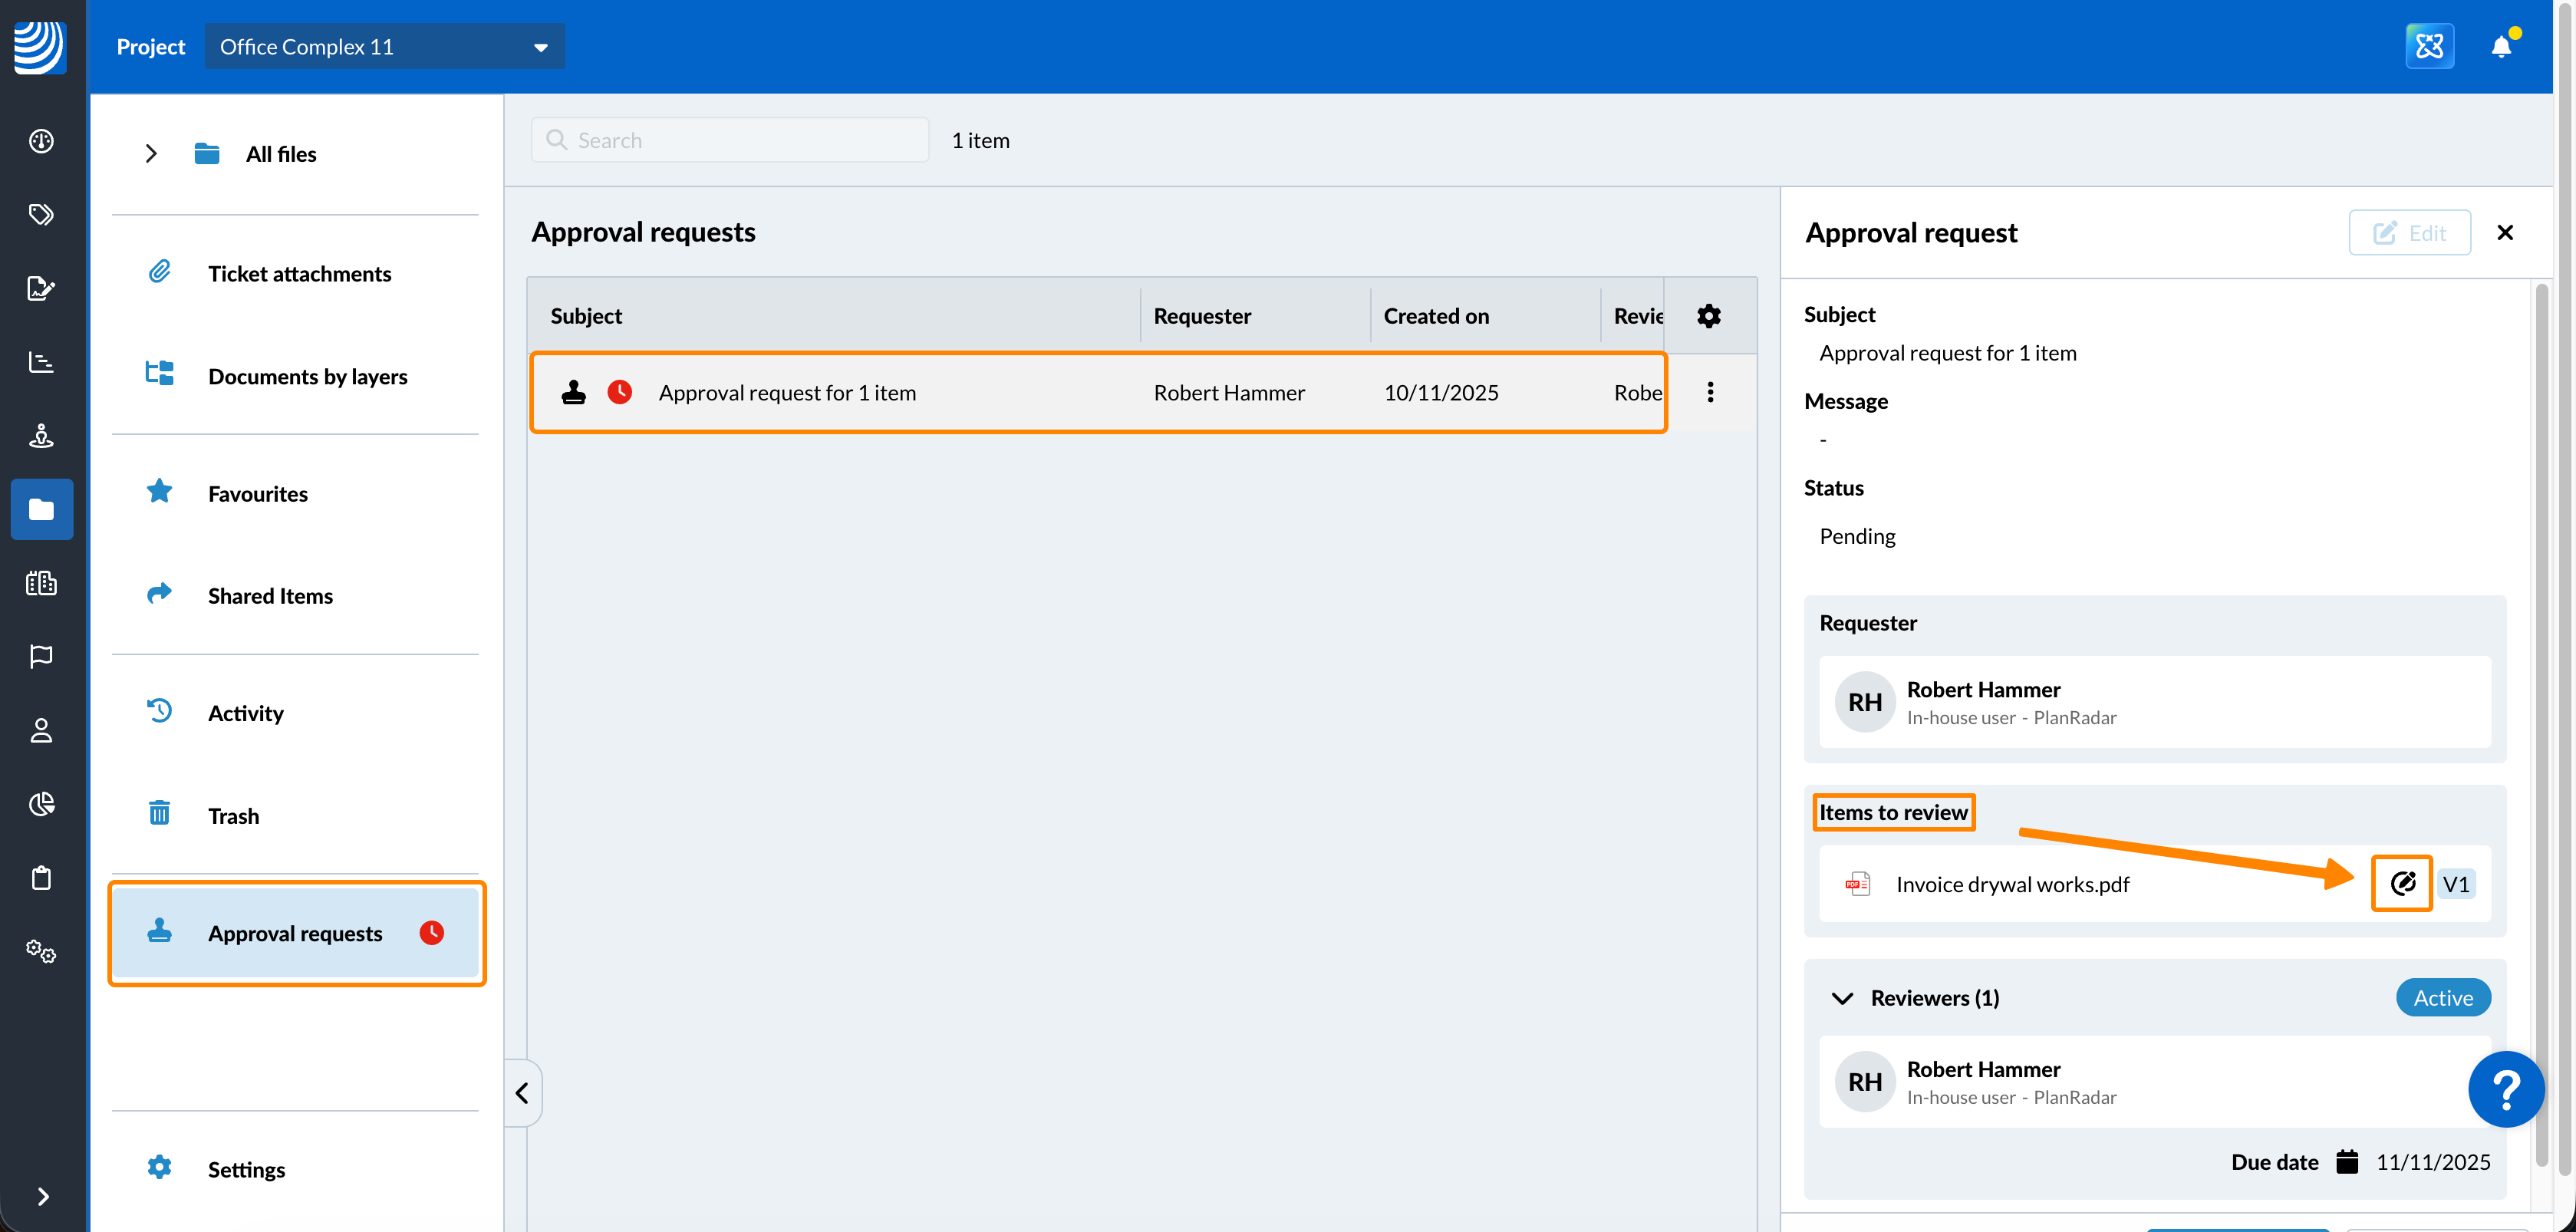Viewport: 2576px width, 1232px height.
Task: Click the Edit approval request button
Action: [x=2409, y=233]
